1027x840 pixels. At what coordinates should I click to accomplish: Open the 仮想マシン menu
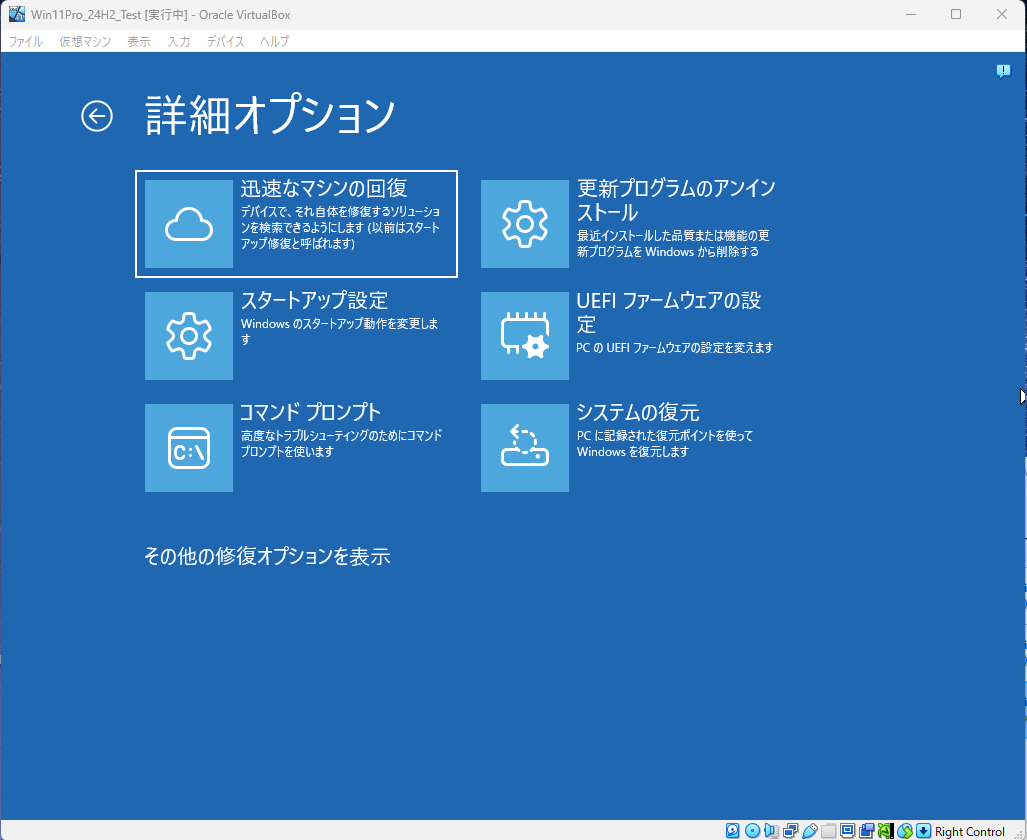[x=85, y=42]
